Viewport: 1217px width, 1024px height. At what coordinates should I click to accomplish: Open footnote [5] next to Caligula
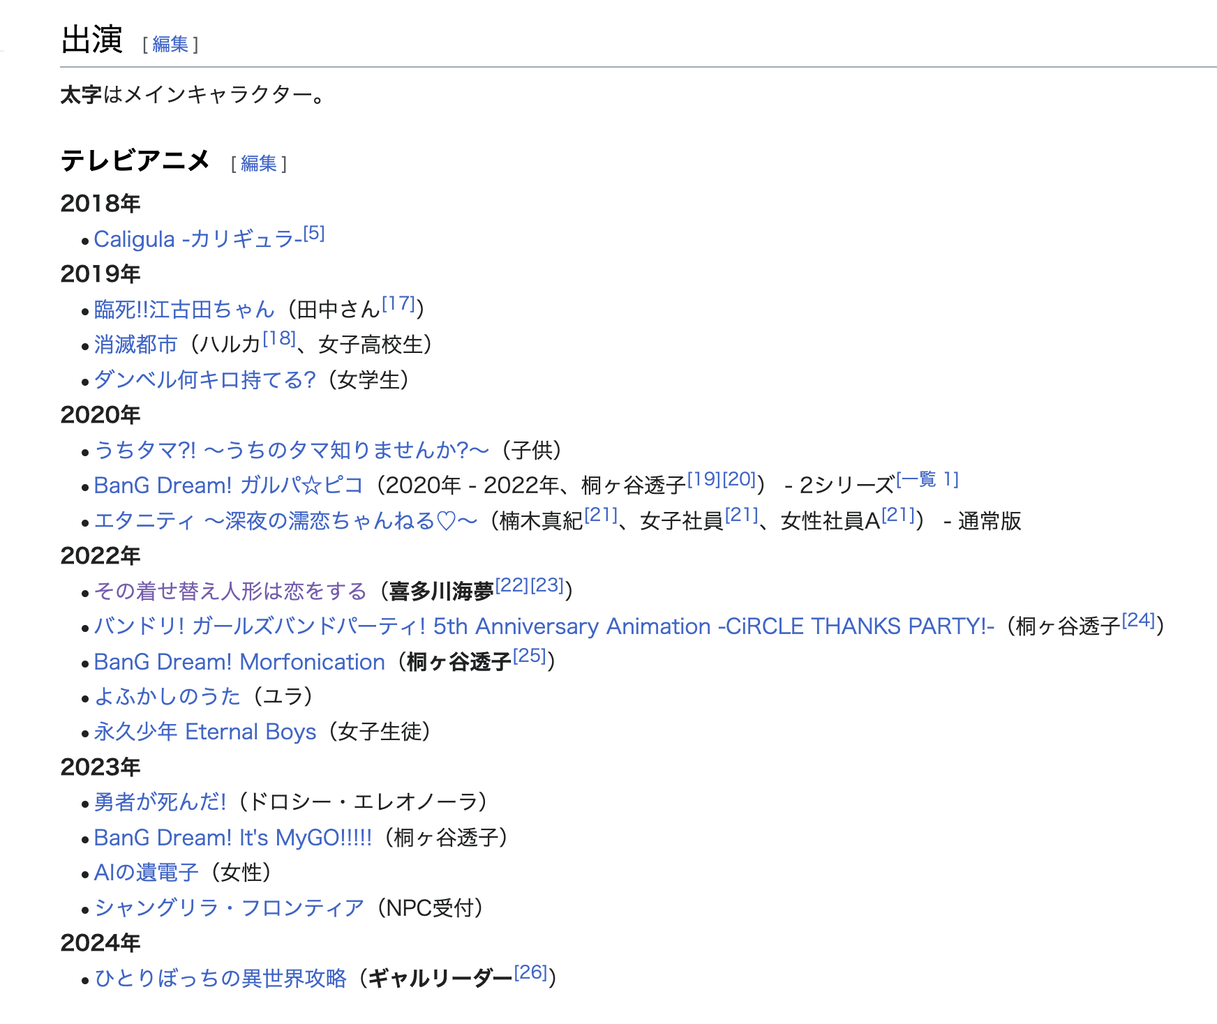pyautogui.click(x=314, y=233)
